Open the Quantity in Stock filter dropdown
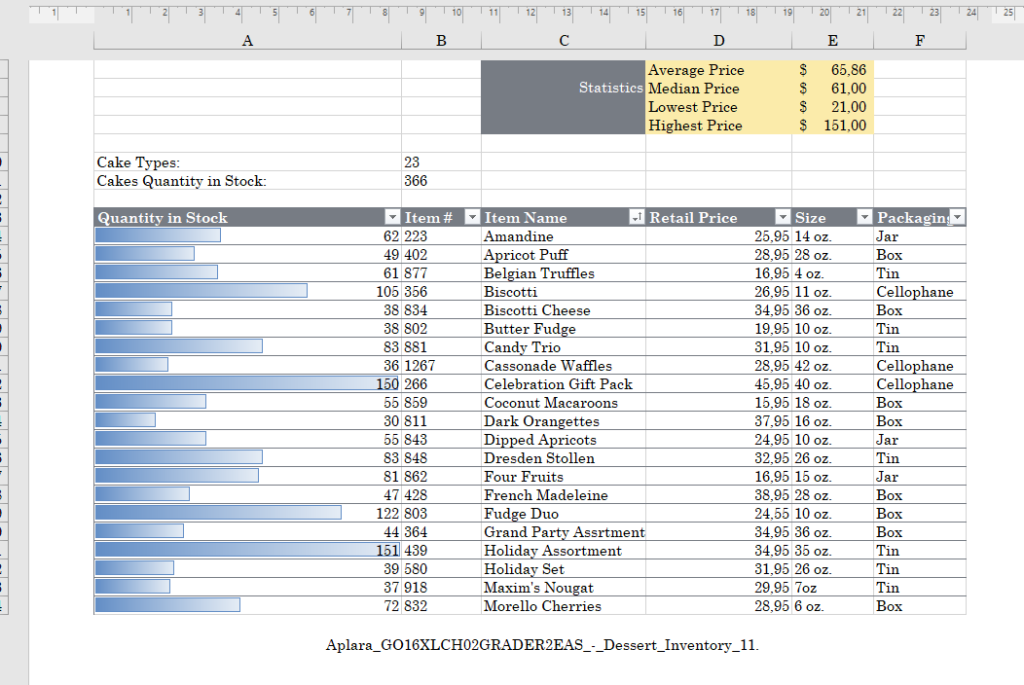 pos(392,218)
